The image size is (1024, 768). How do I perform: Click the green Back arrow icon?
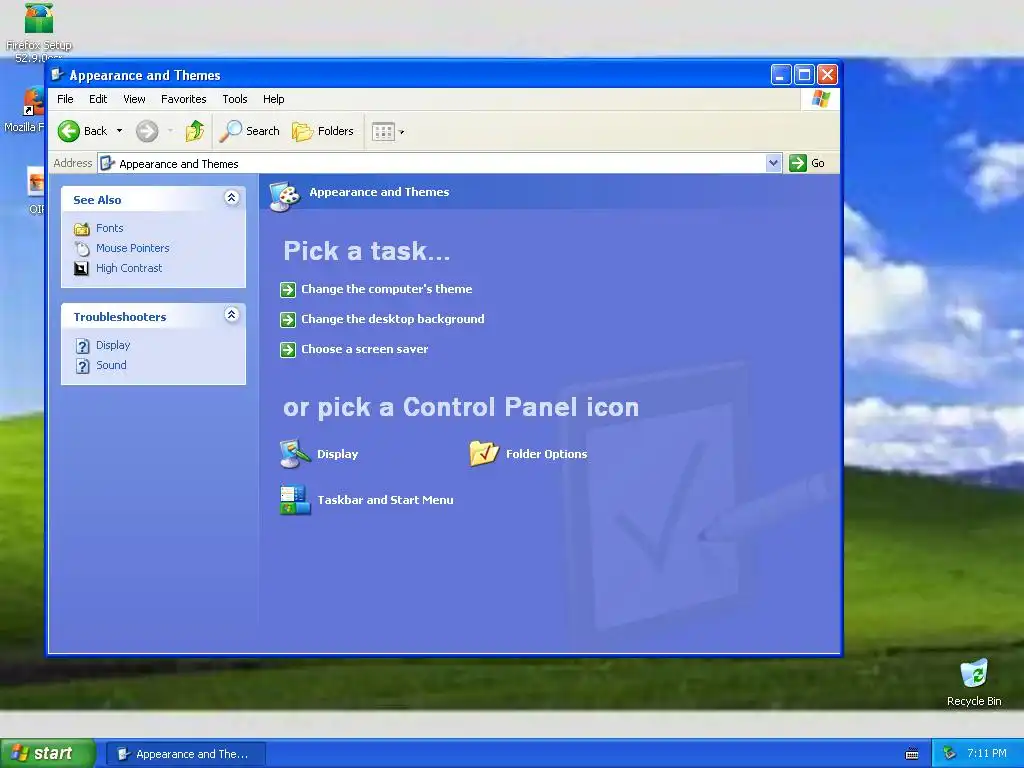(x=69, y=131)
